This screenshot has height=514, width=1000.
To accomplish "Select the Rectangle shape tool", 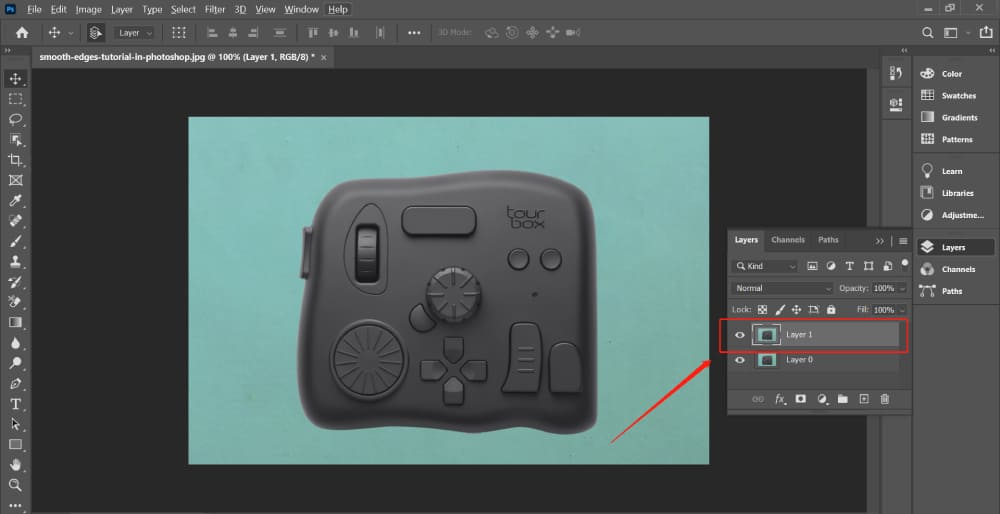I will coord(15,444).
